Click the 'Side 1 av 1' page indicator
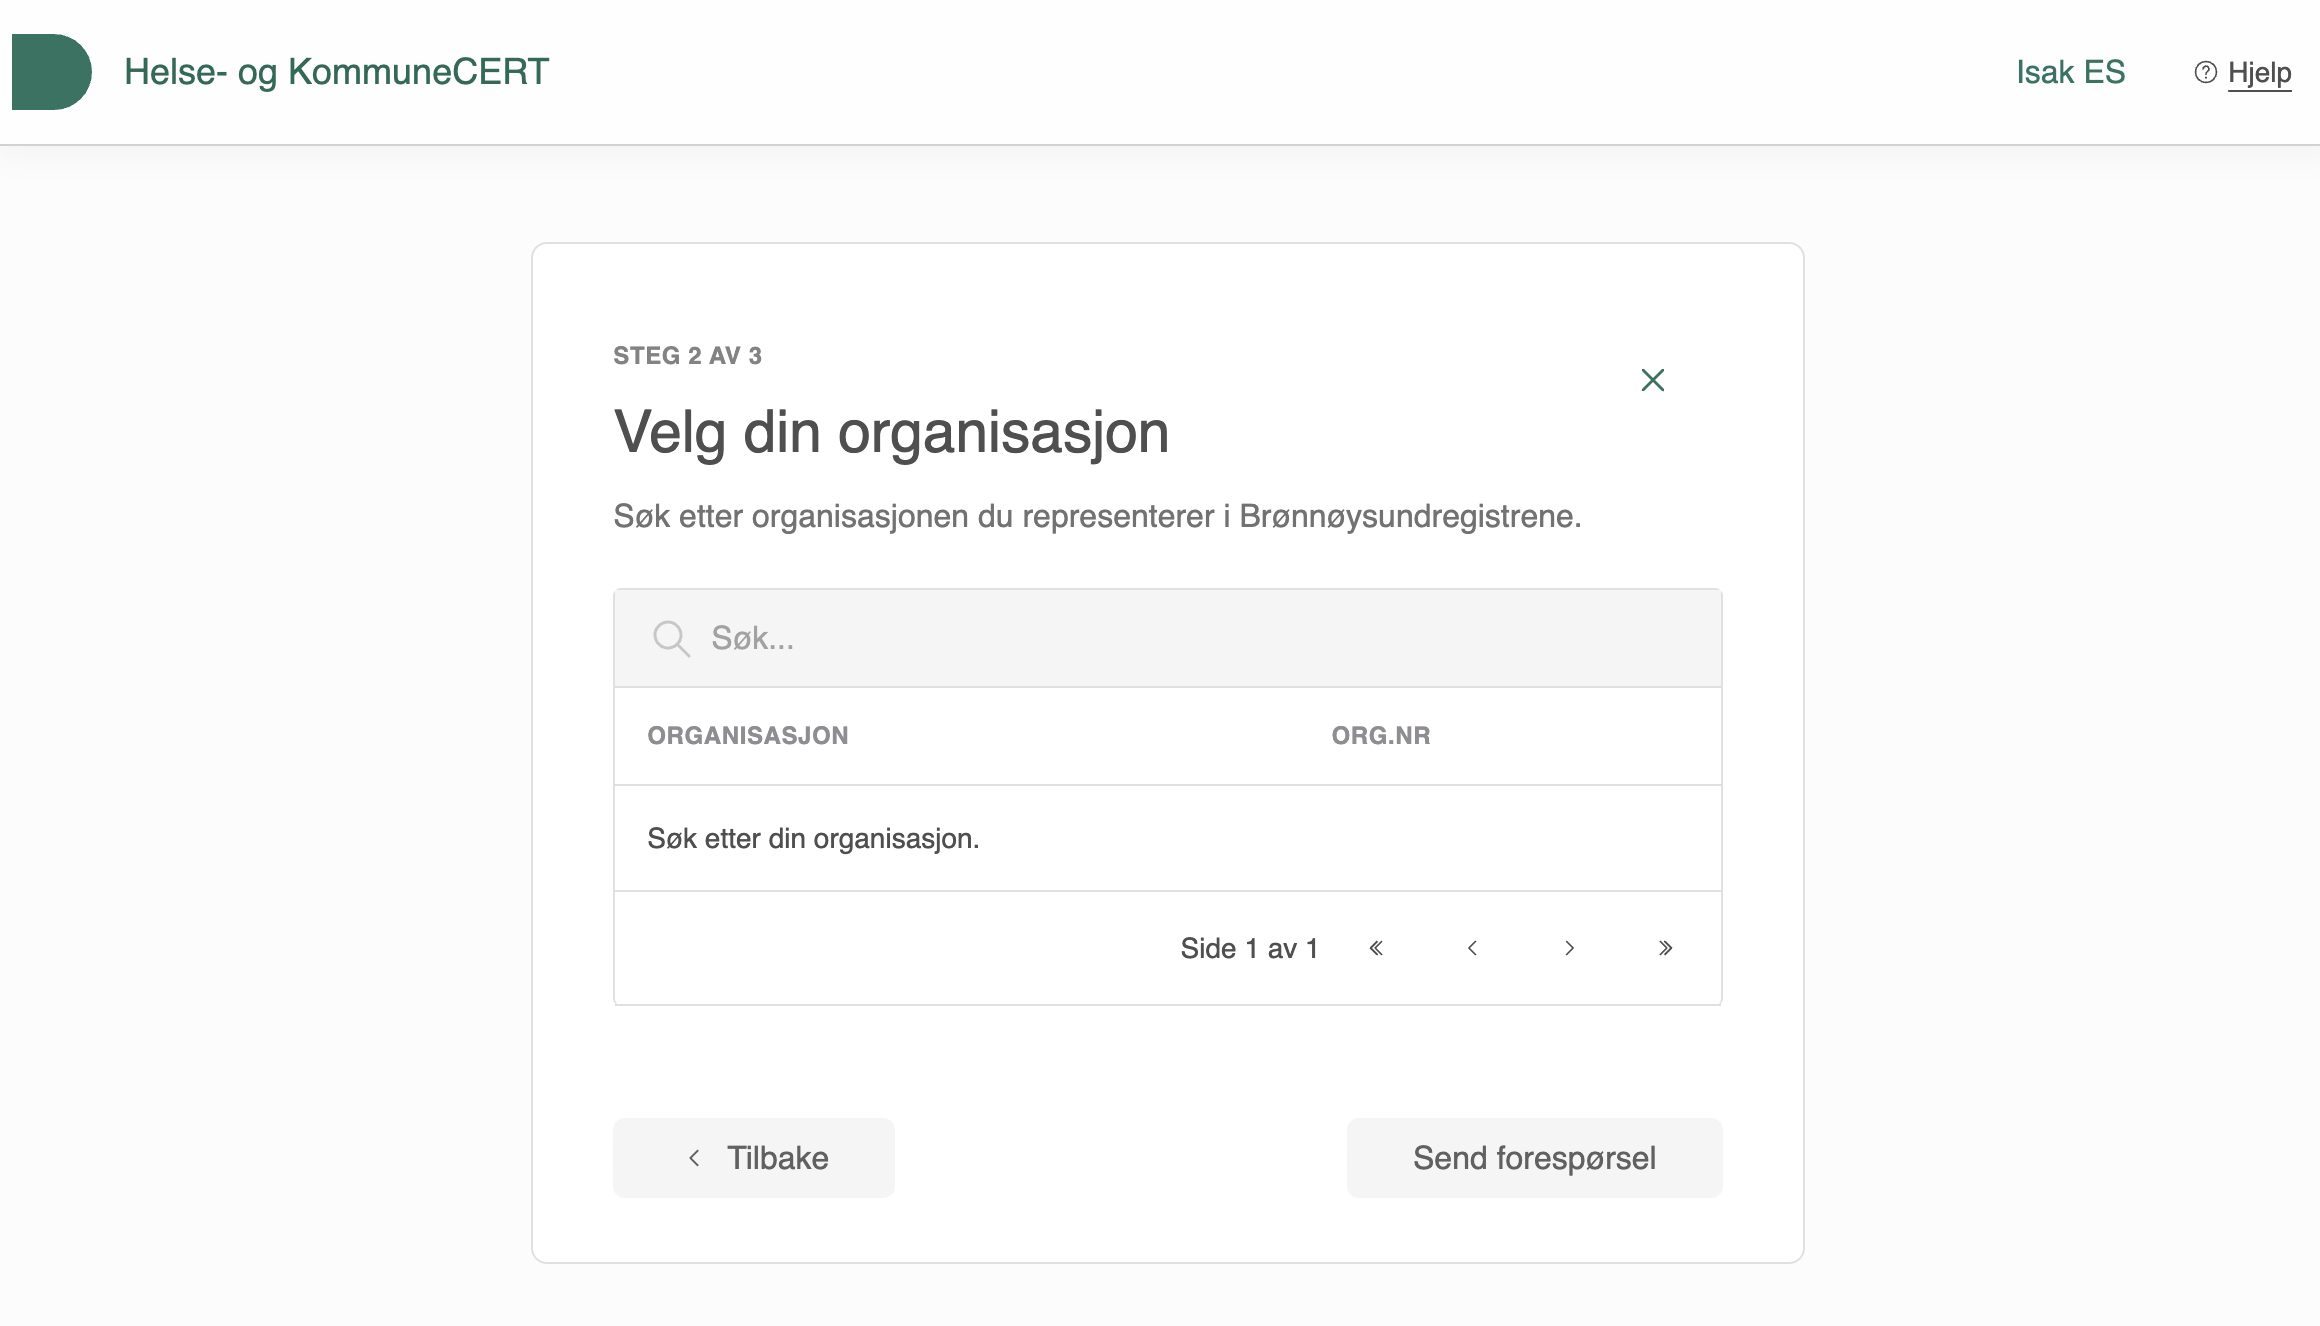This screenshot has width=2320, height=1326. point(1249,948)
